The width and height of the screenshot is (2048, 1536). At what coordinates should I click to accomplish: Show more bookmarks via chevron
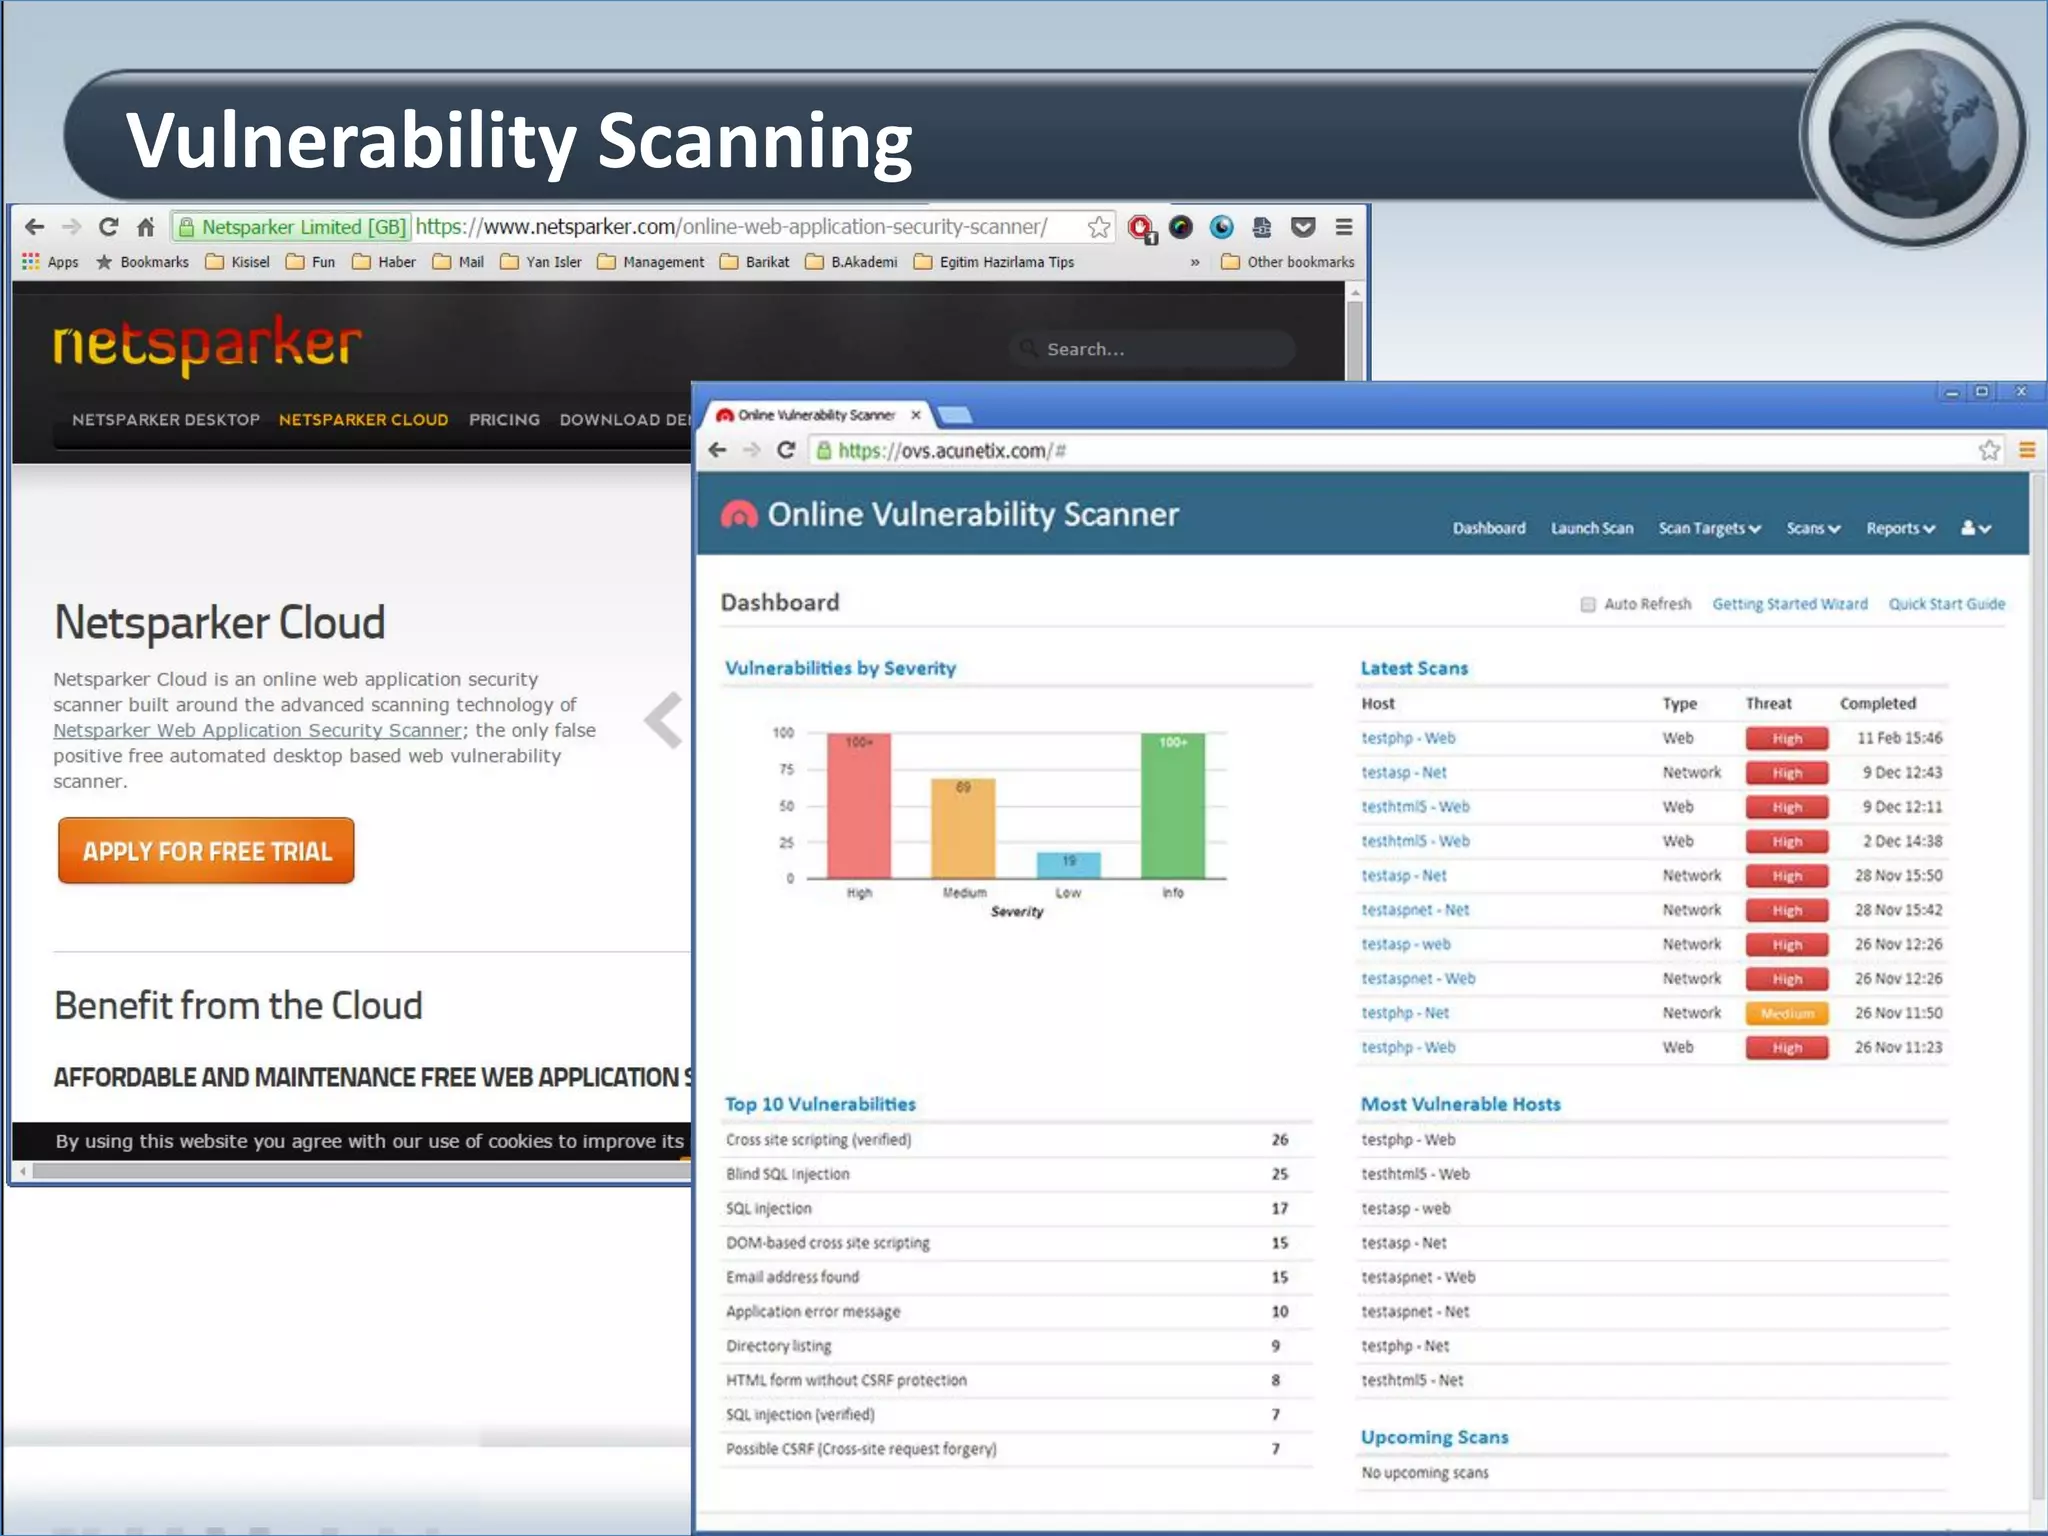(x=1194, y=262)
